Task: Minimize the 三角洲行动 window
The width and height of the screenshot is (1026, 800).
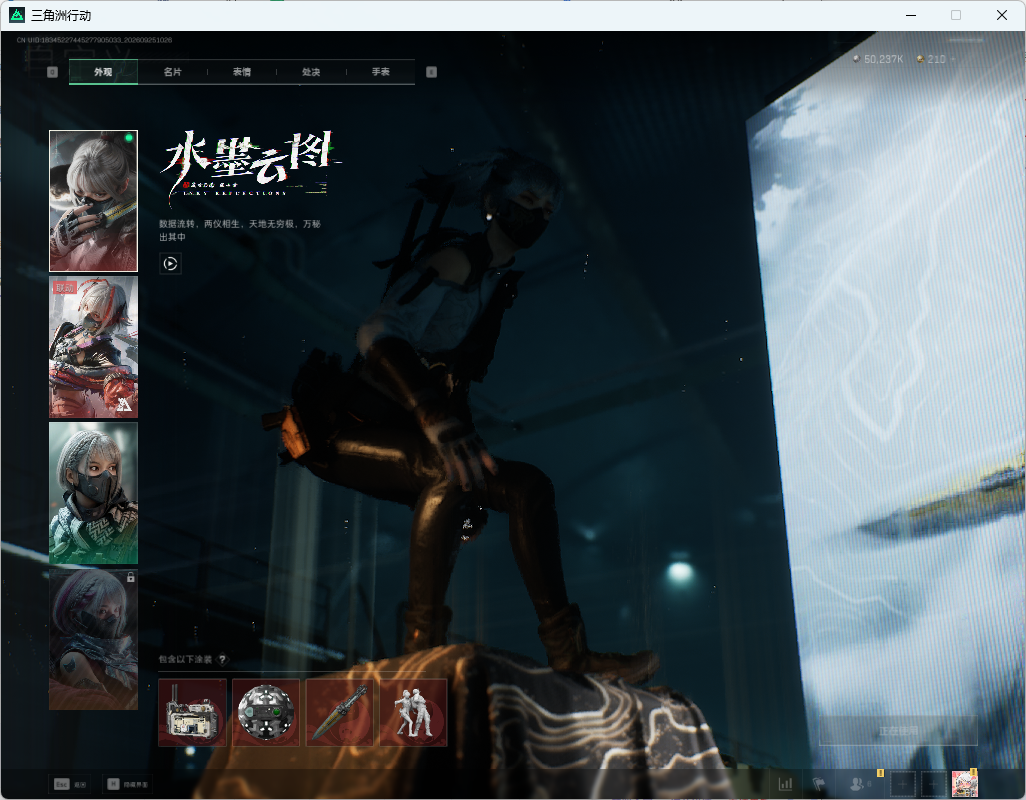Action: tap(910, 15)
